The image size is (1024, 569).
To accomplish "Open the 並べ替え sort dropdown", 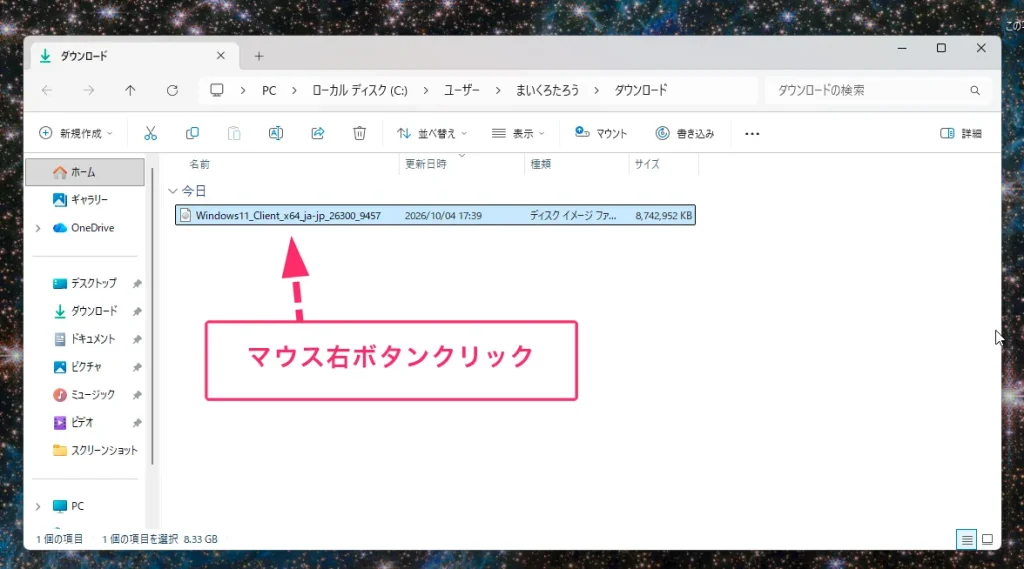I will tap(432, 133).
